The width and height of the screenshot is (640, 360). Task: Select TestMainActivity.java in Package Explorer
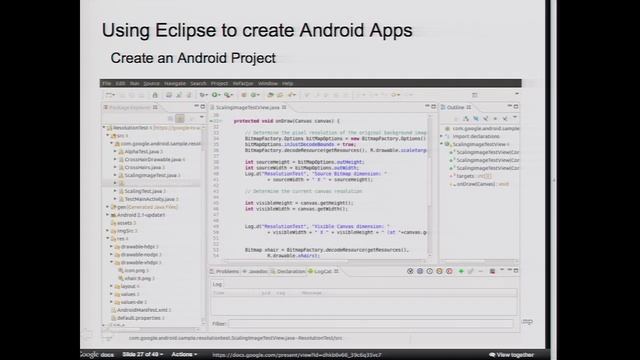[149, 199]
